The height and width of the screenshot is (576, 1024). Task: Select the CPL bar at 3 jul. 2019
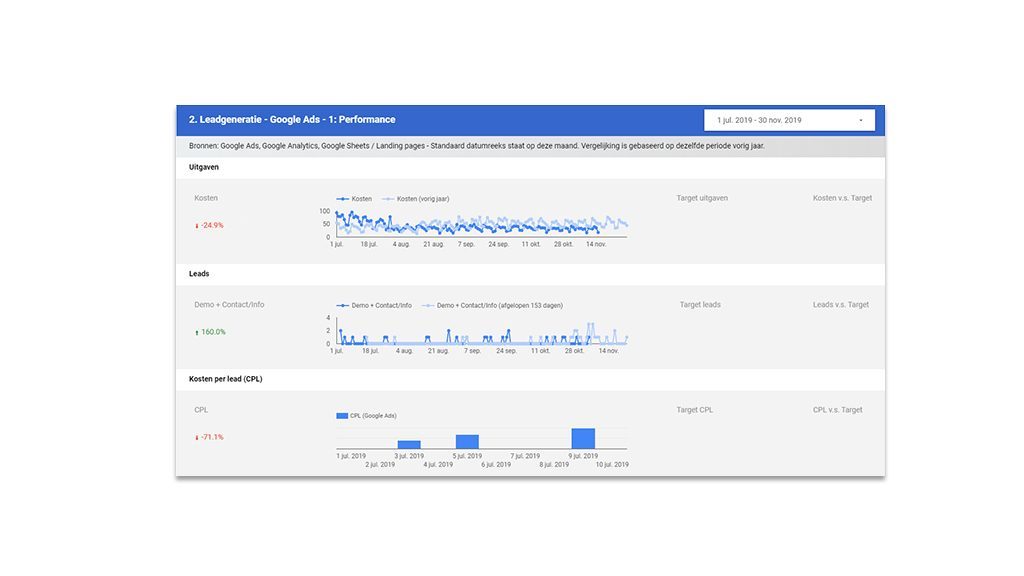tap(409, 445)
